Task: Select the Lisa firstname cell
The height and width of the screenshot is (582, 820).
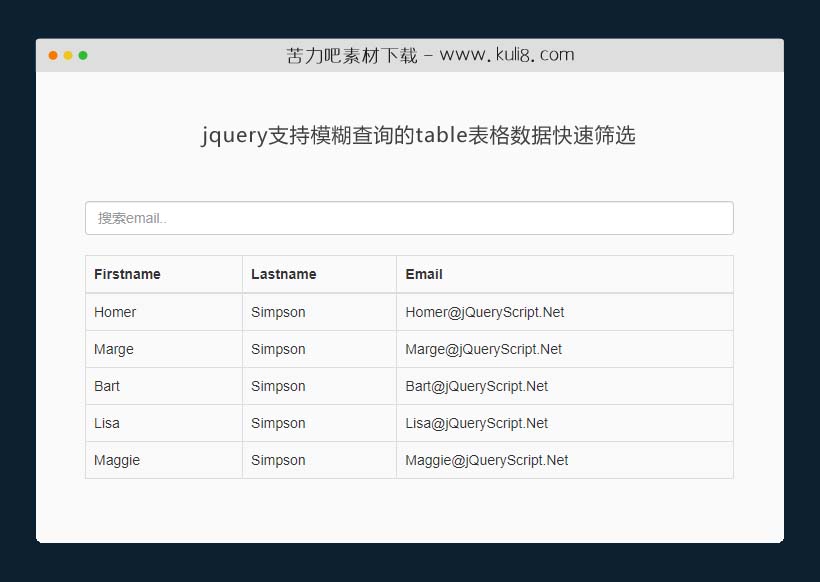Action: point(106,422)
